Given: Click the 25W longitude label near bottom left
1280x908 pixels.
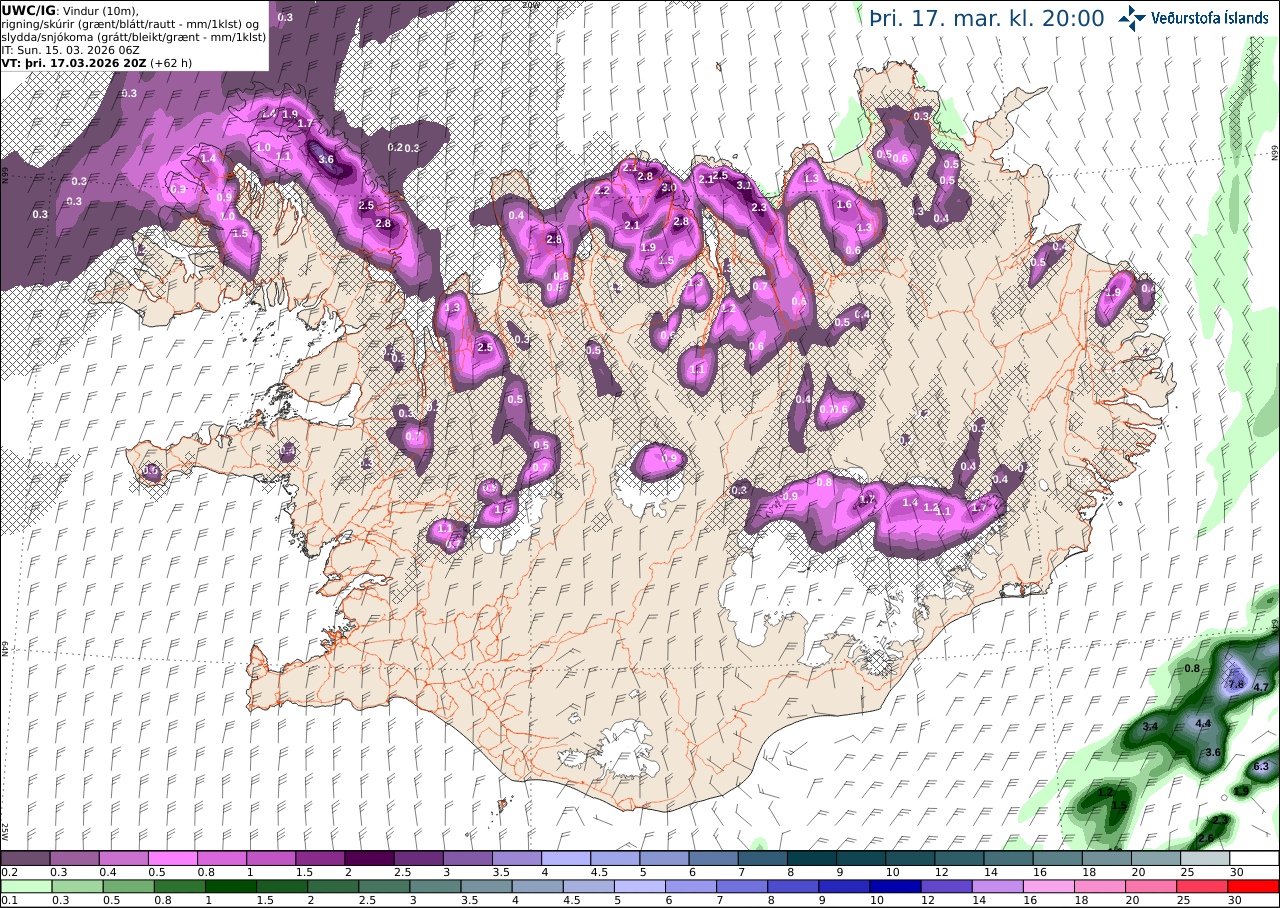Looking at the screenshot, I should (x=5, y=831).
